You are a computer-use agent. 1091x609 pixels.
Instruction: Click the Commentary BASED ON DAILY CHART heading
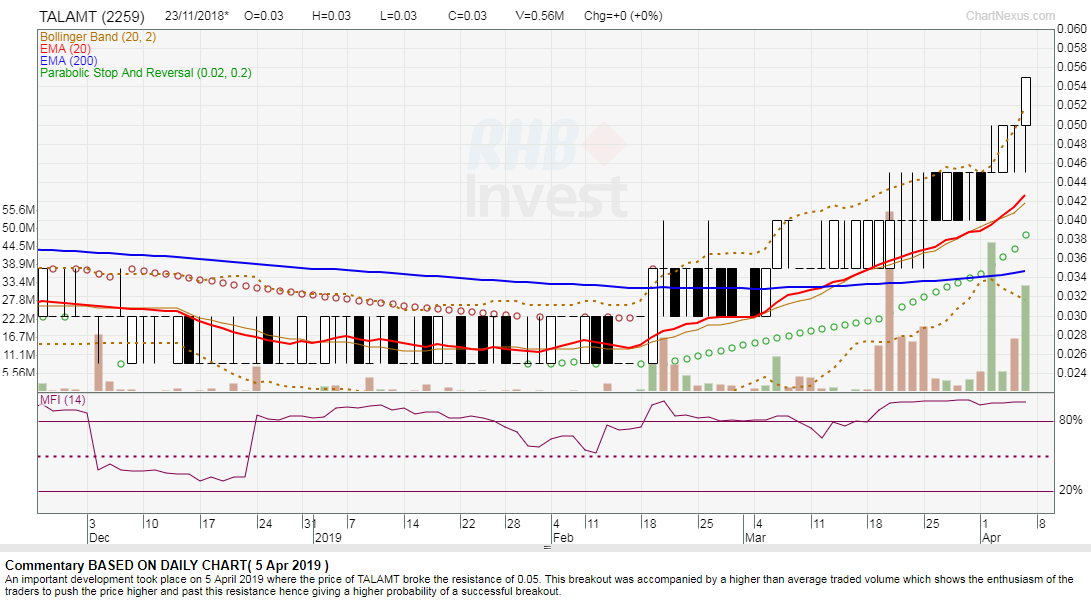167,565
